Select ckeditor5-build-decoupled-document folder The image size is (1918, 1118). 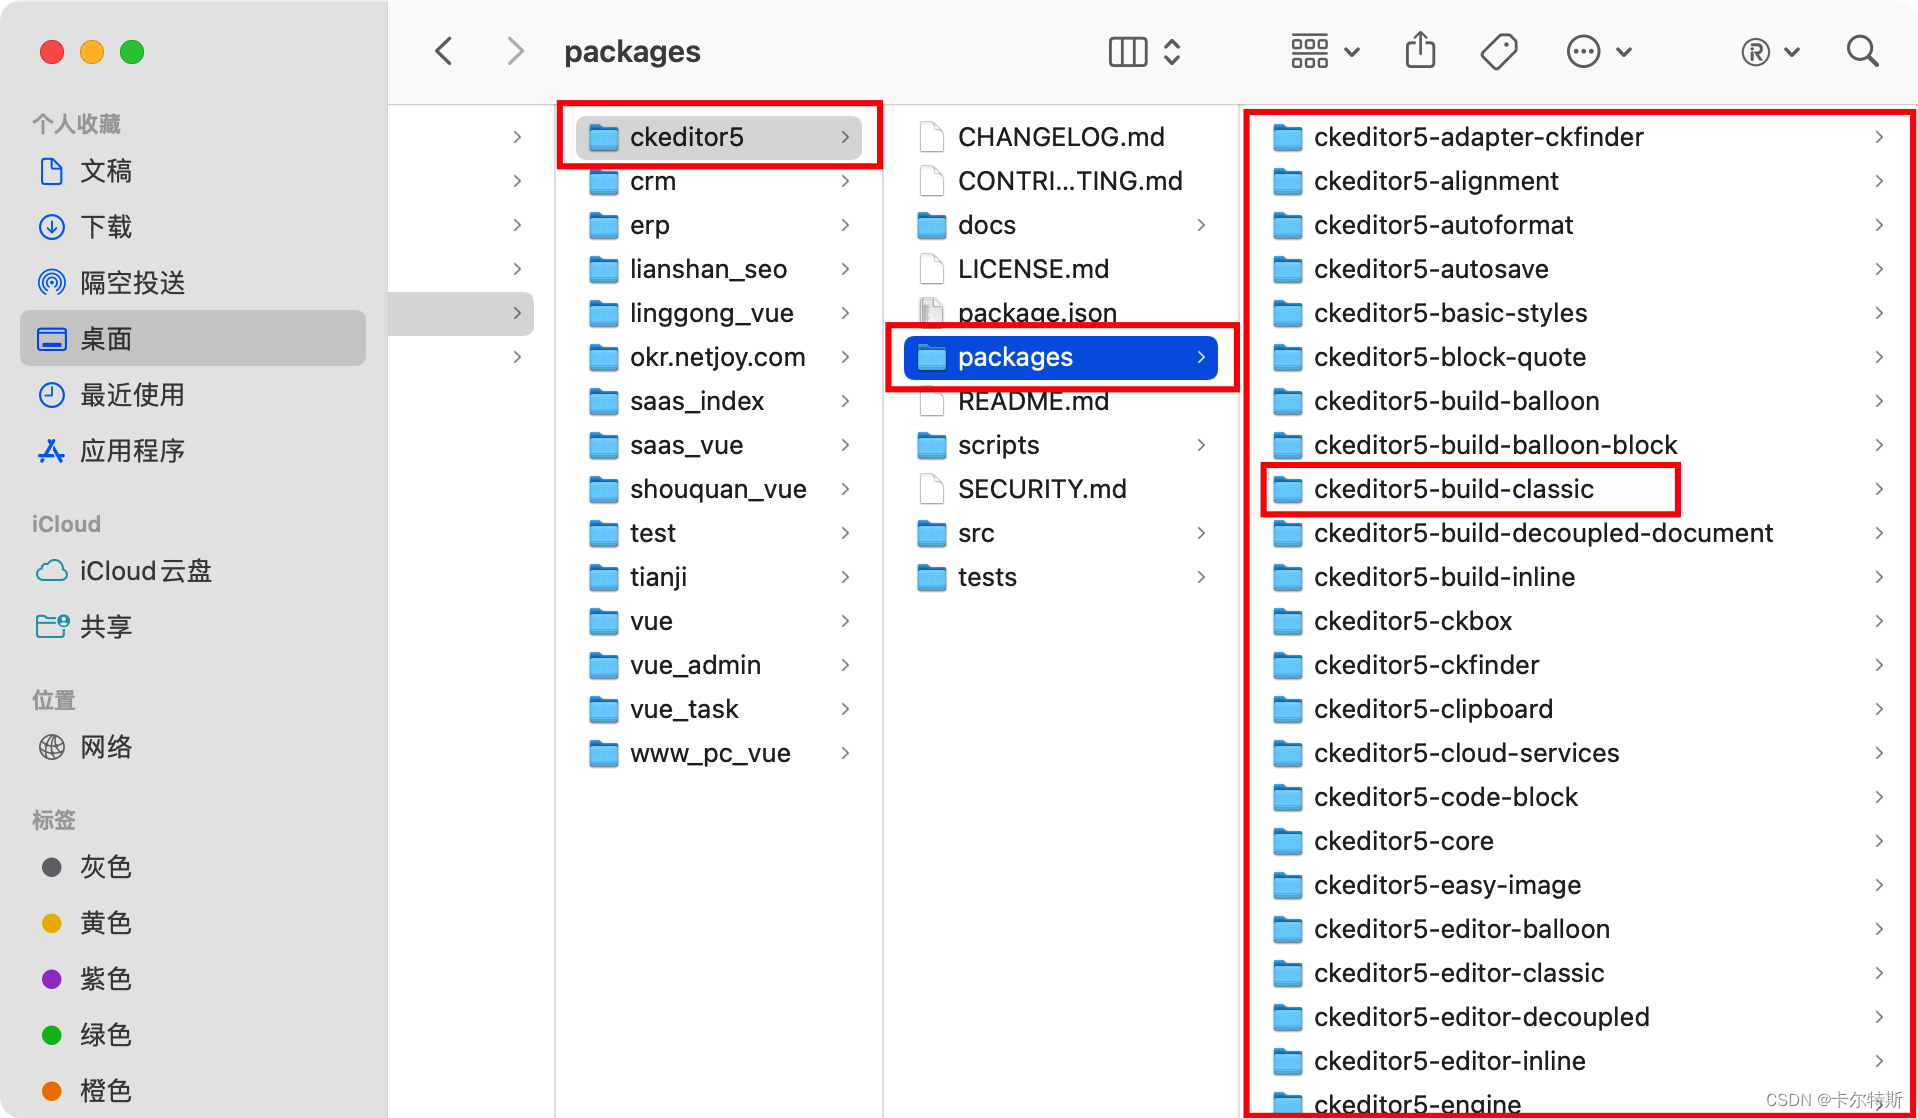click(1580, 533)
